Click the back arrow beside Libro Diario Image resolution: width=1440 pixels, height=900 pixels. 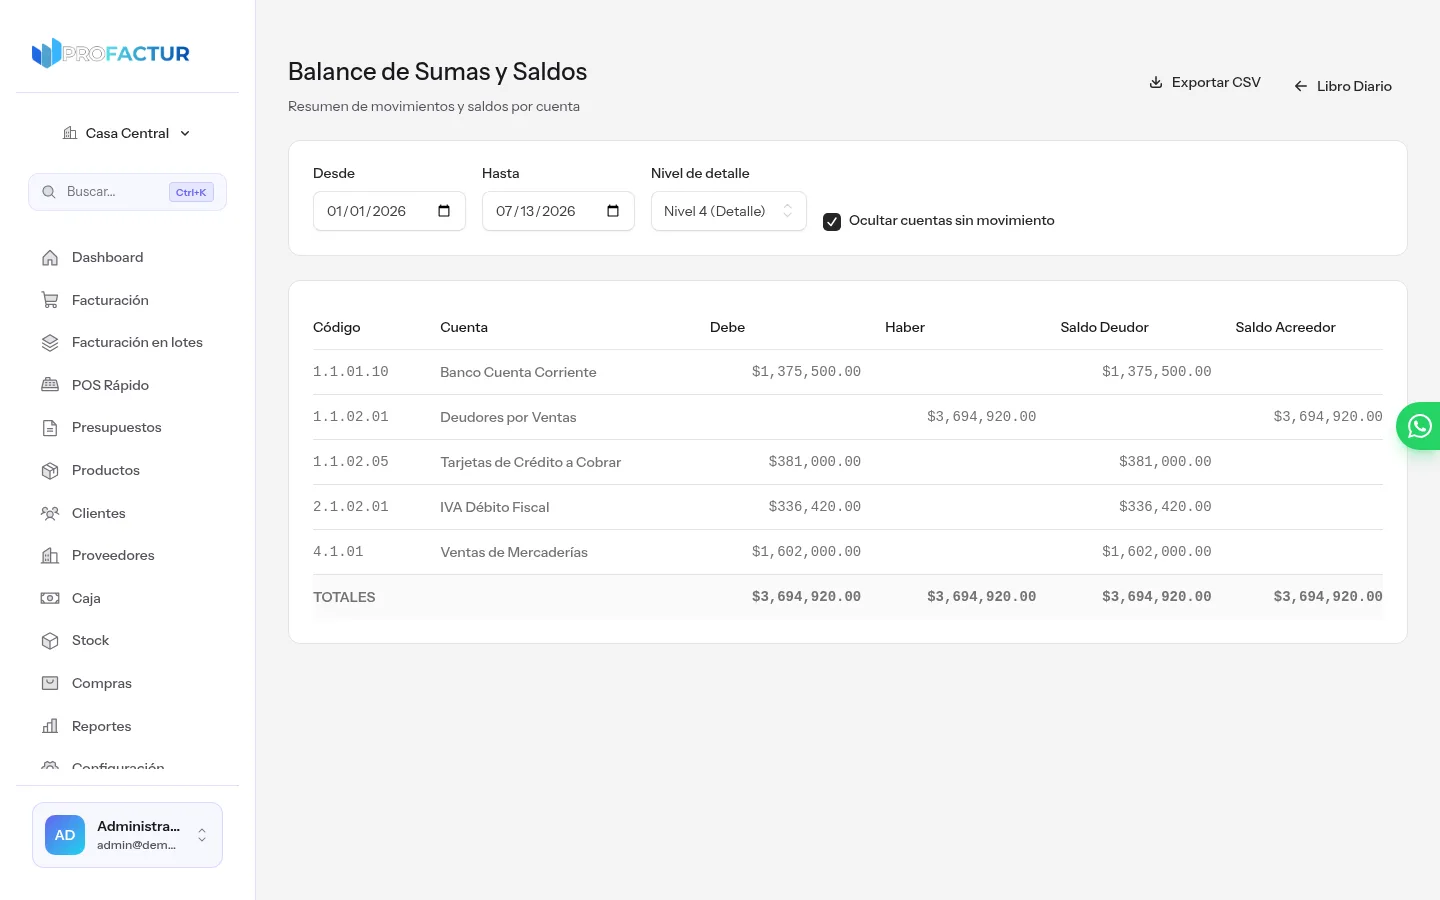1301,86
